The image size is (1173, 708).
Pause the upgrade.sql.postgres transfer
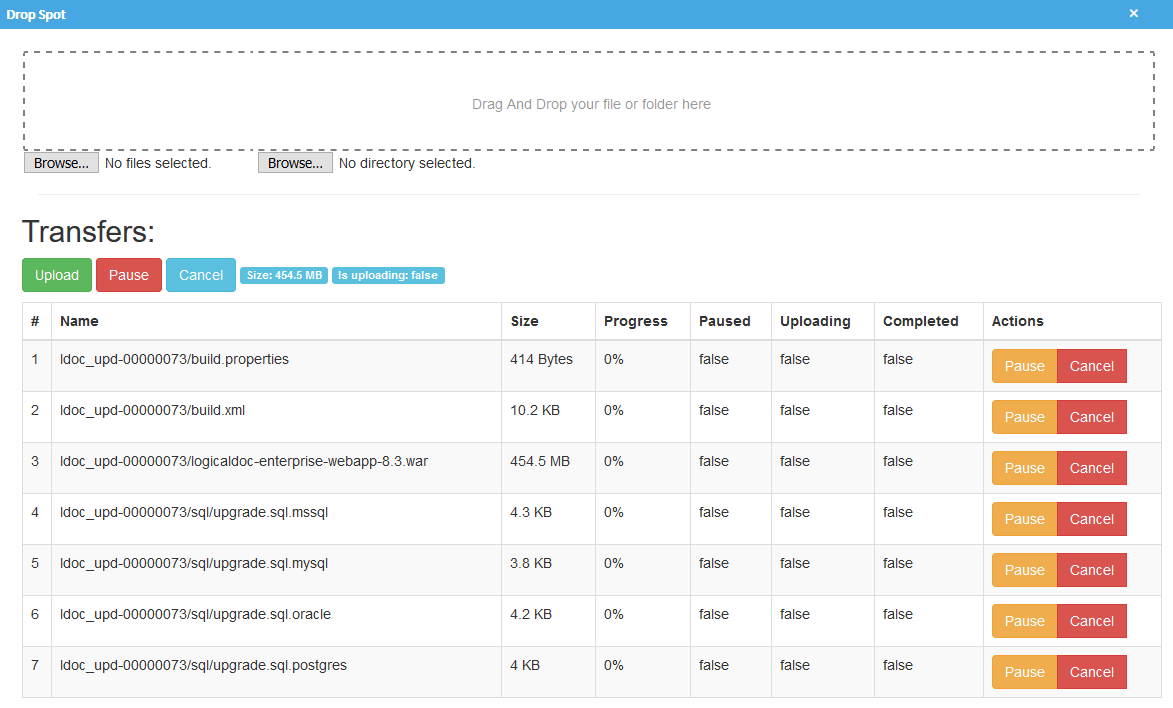point(1024,671)
